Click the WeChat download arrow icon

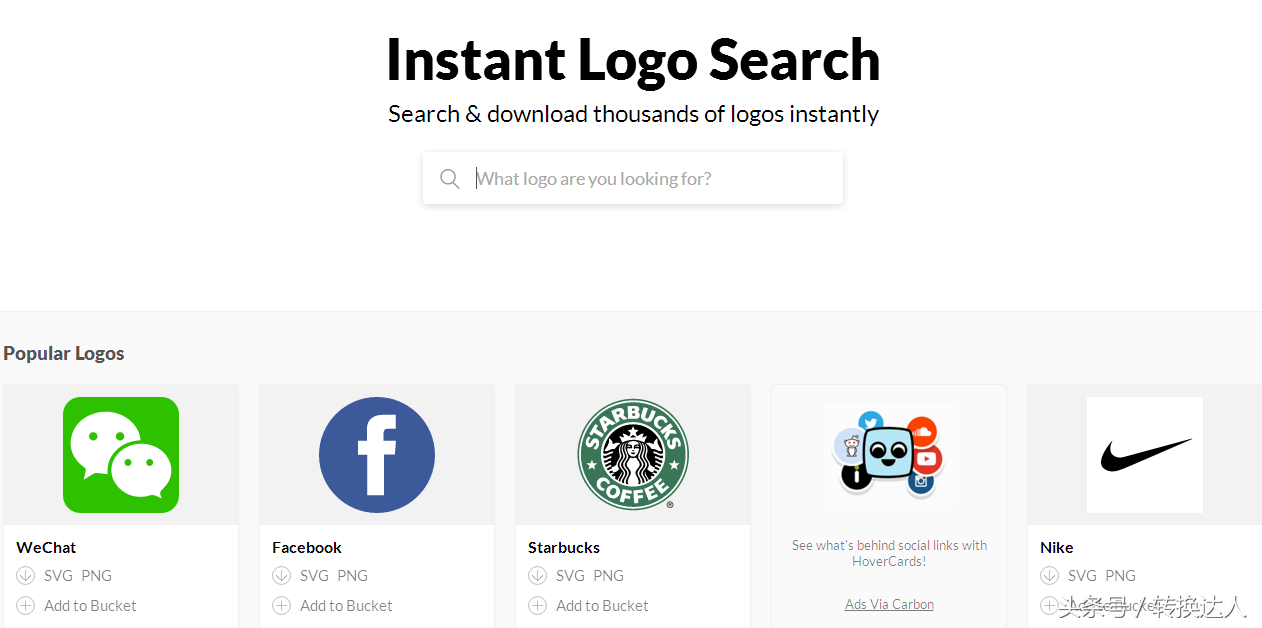coord(26,575)
